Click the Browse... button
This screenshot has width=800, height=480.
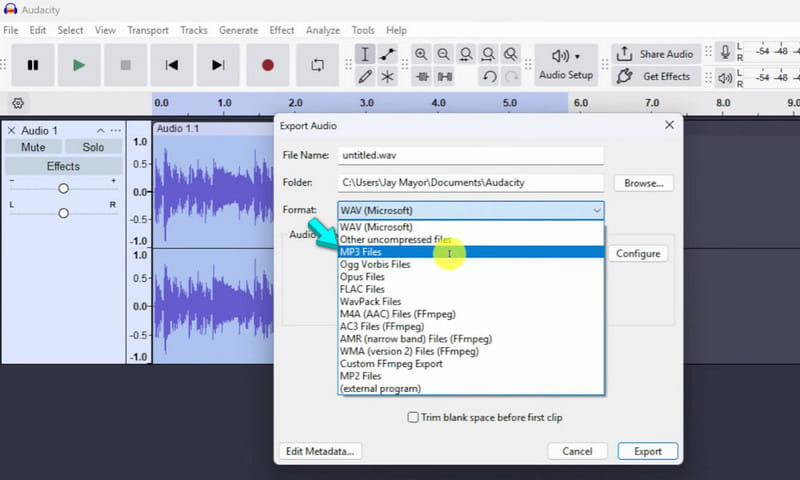click(644, 183)
